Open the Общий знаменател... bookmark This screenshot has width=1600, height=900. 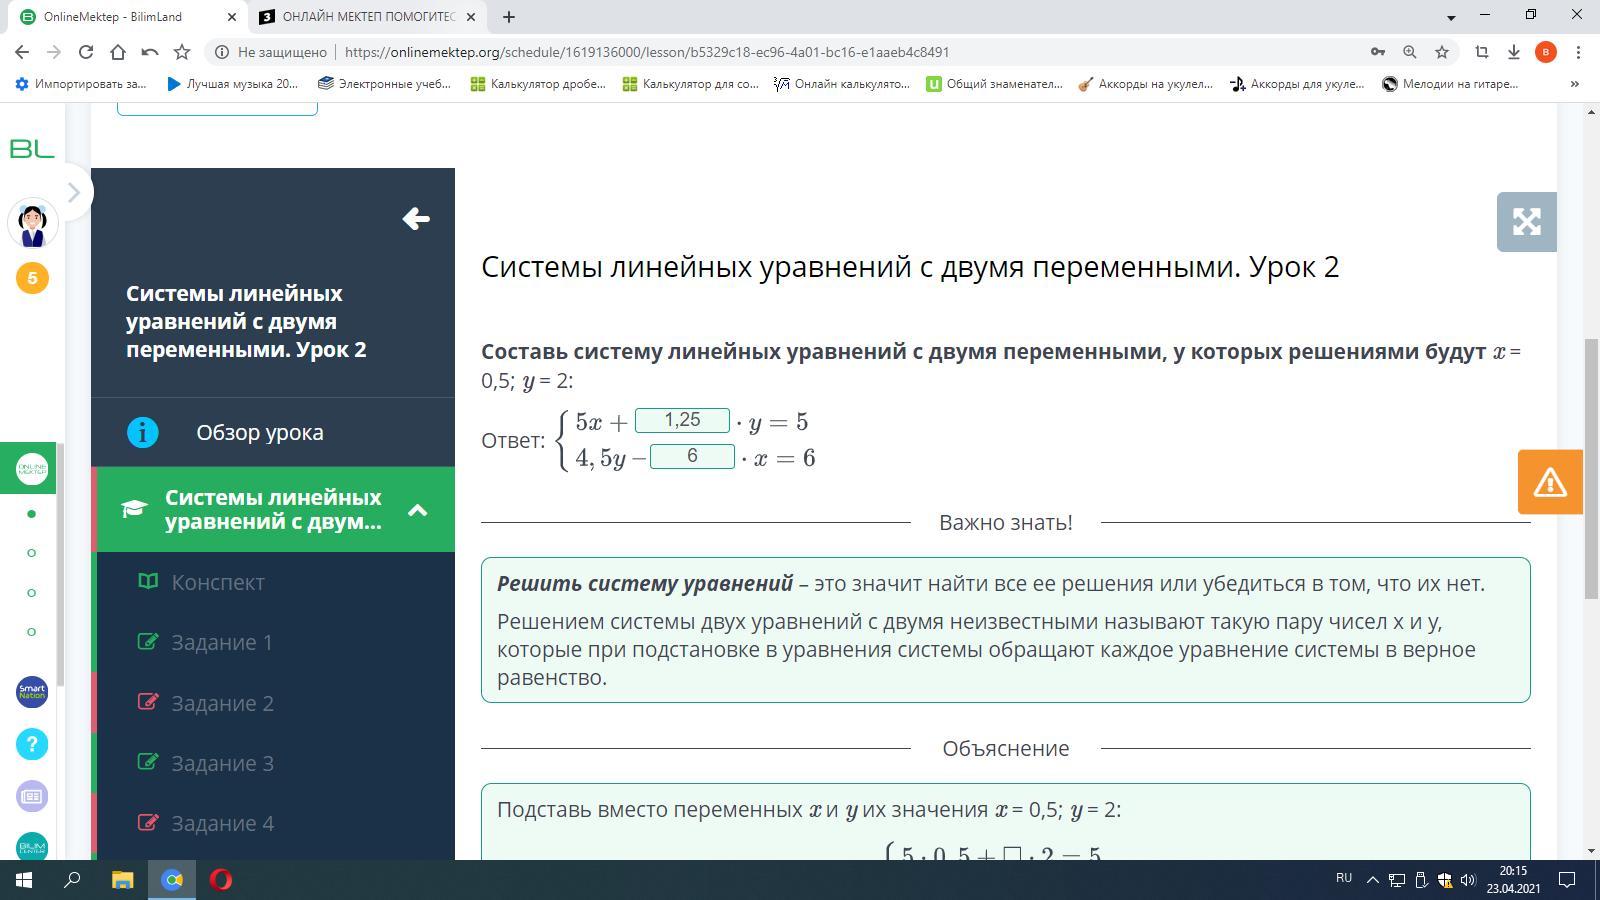click(994, 84)
